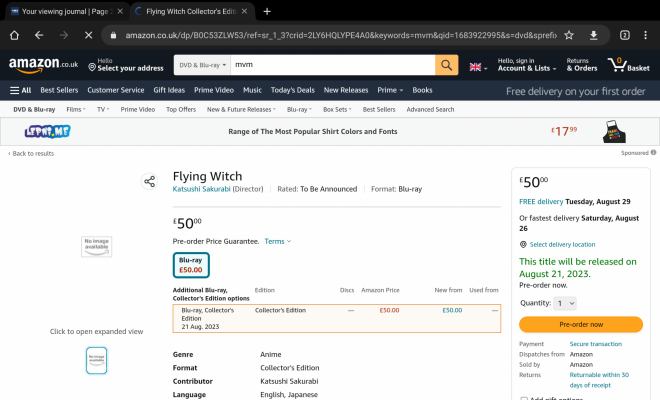Expand the DVD & Blu-ray search category dropdown
660x400 pixels.
(201, 66)
